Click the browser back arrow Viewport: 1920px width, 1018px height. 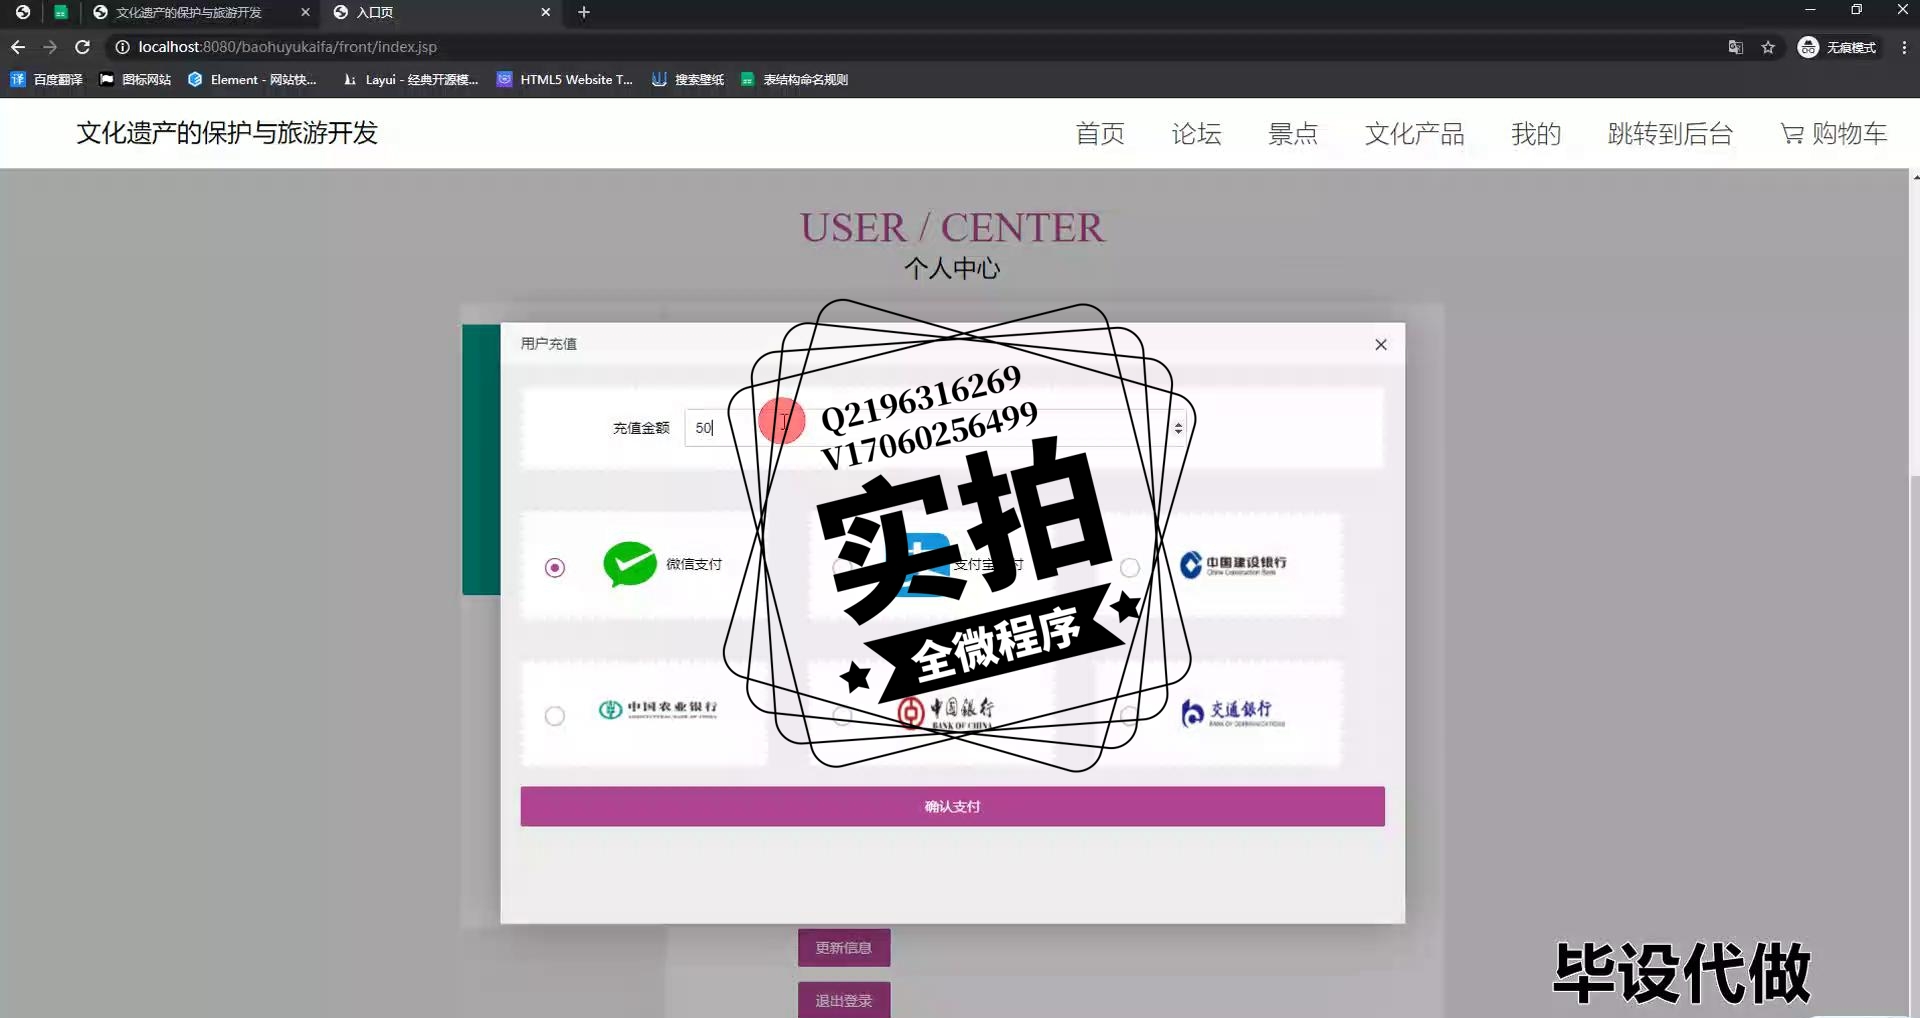tap(18, 47)
